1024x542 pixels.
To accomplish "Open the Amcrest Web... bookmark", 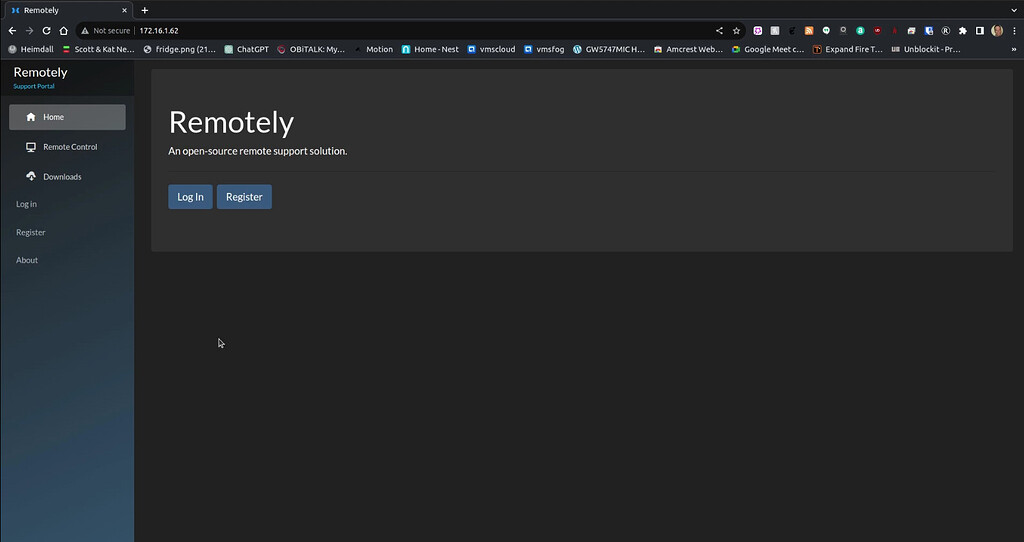I will pyautogui.click(x=688, y=49).
